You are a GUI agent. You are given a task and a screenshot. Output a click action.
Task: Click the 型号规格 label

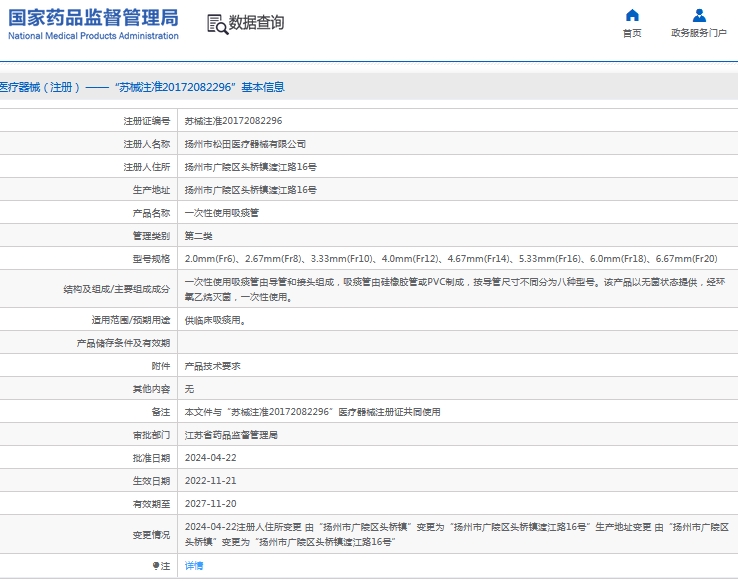click(x=151, y=259)
